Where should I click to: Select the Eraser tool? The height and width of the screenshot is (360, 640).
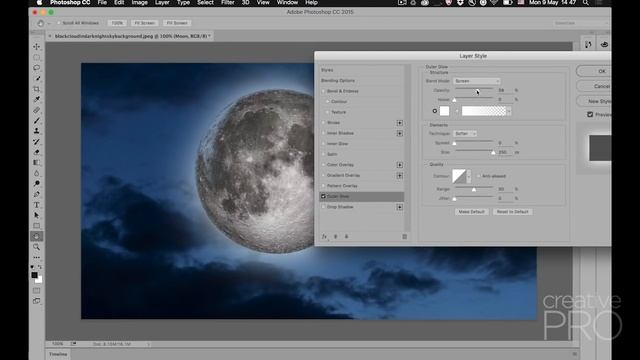coord(37,152)
